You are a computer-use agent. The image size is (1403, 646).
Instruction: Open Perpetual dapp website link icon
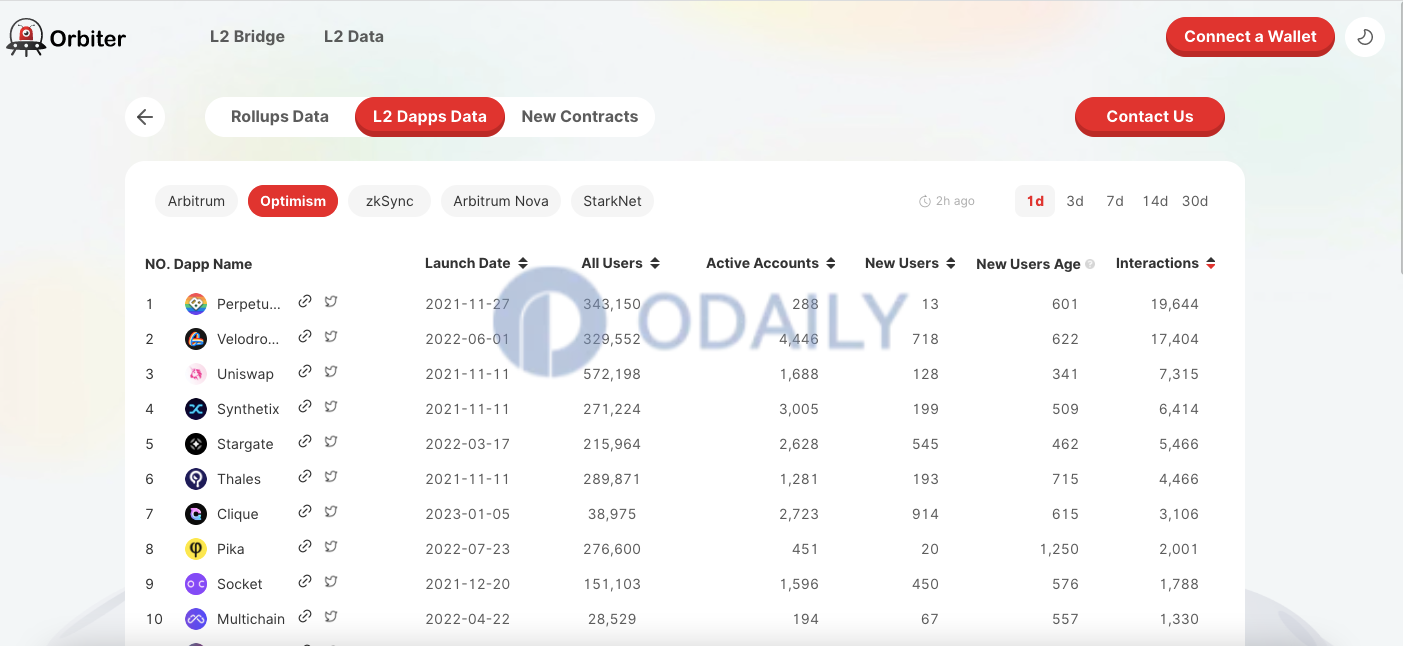coord(305,301)
